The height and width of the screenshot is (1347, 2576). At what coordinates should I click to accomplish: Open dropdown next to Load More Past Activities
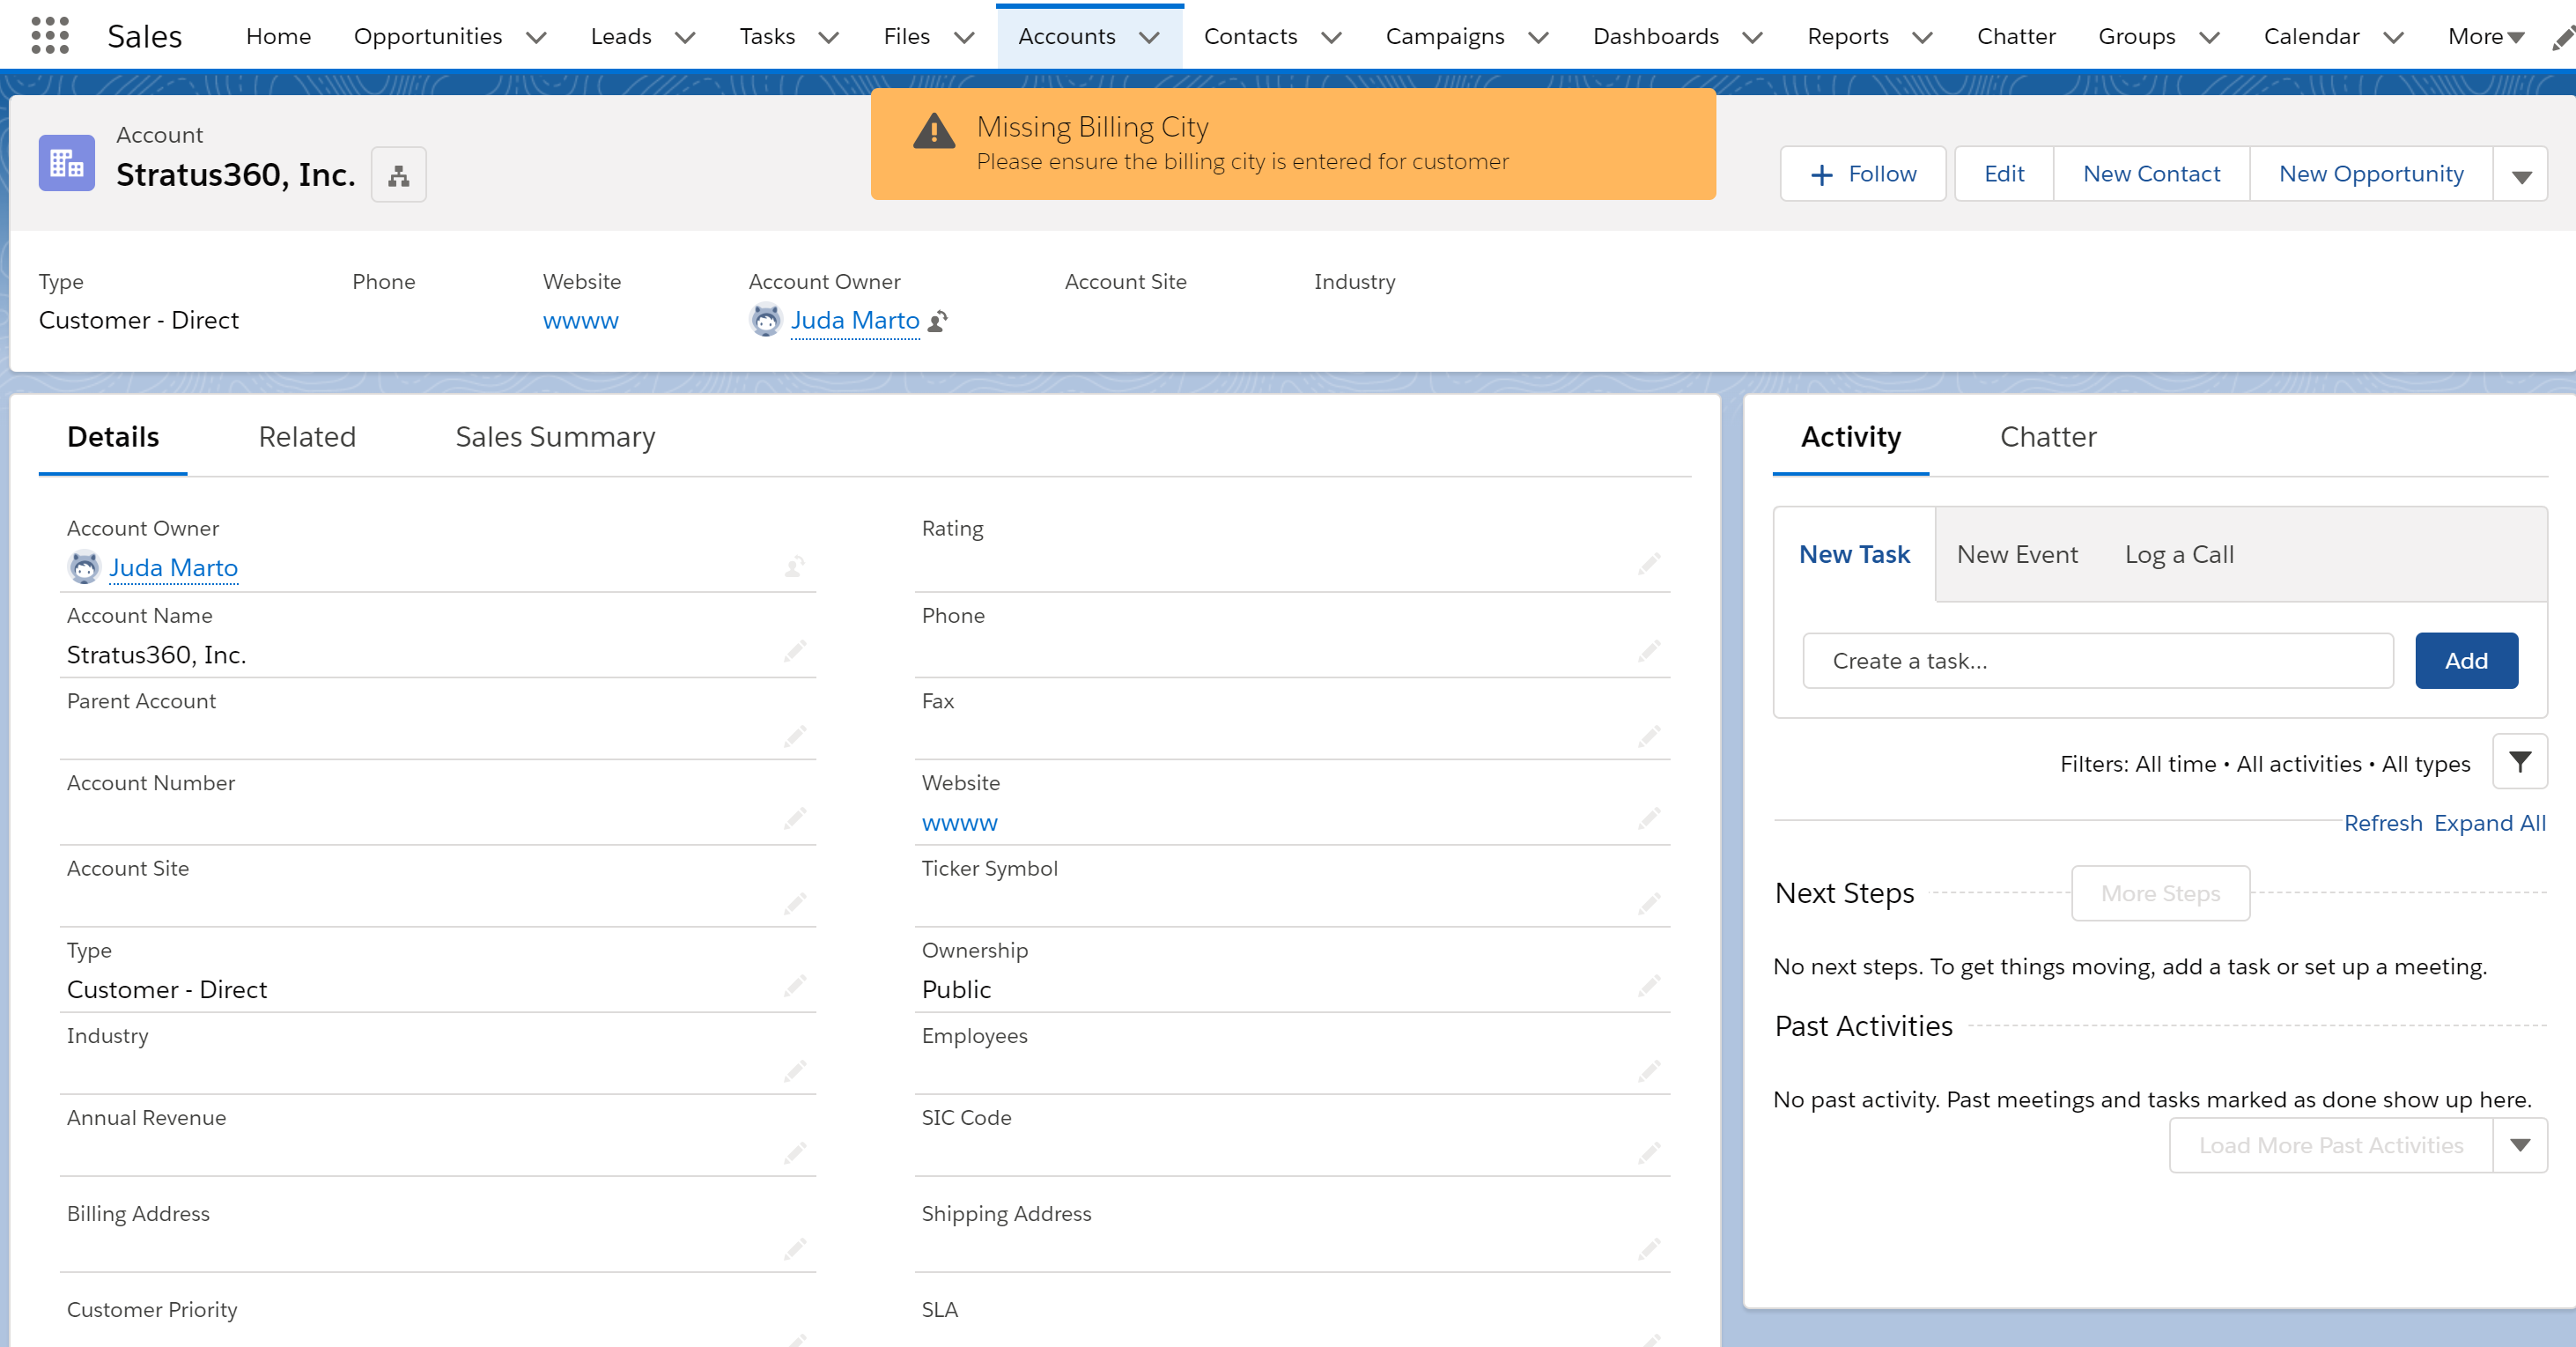pos(2519,1145)
